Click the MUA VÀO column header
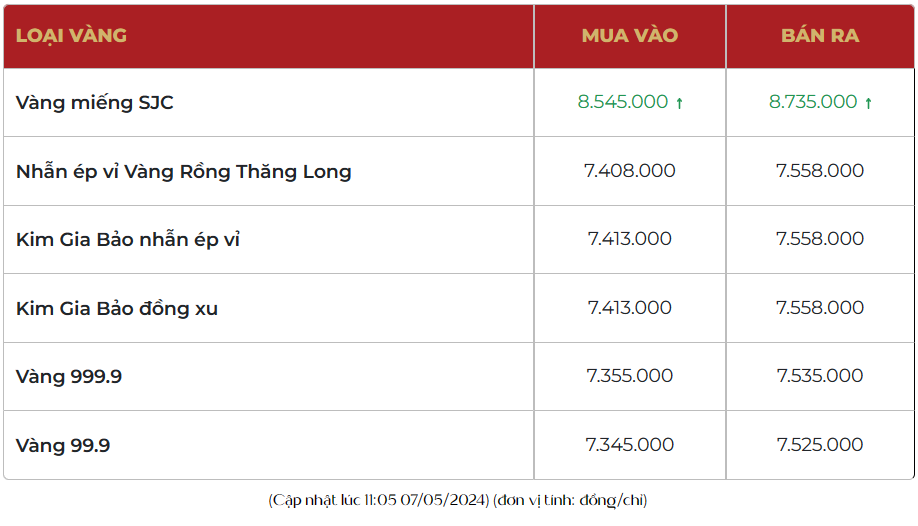Image resolution: width=918 pixels, height=526 pixels. point(630,36)
